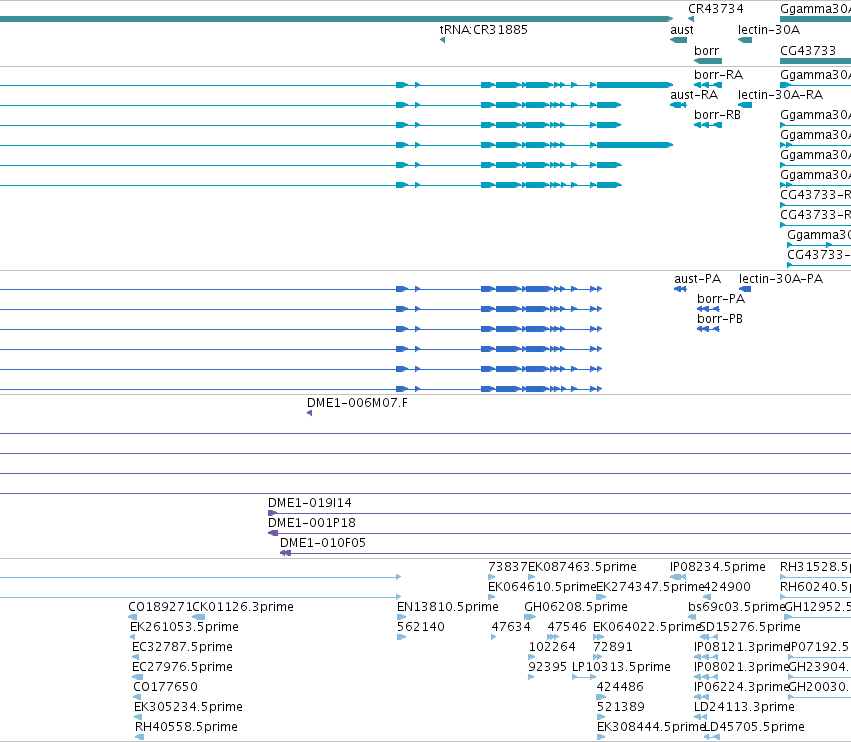Click the aust-PA protein label
The height and width of the screenshot is (742, 851).
coord(697,279)
